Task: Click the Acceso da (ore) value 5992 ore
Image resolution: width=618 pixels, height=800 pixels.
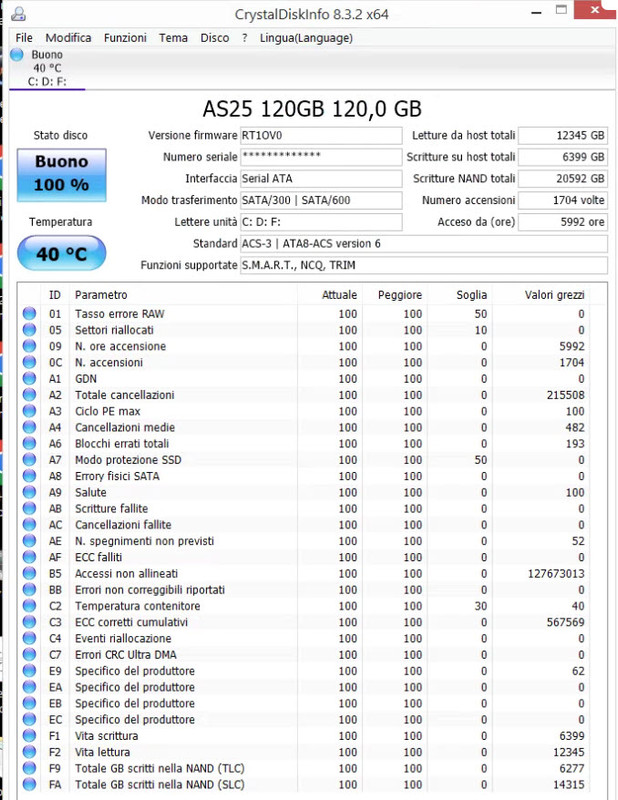Action: 563,222
